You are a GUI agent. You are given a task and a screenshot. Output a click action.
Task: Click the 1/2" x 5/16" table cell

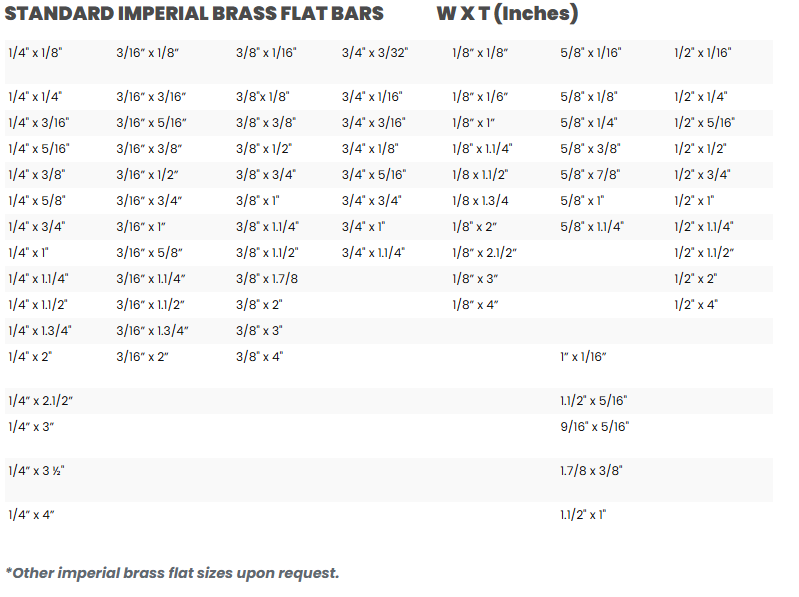pos(704,123)
